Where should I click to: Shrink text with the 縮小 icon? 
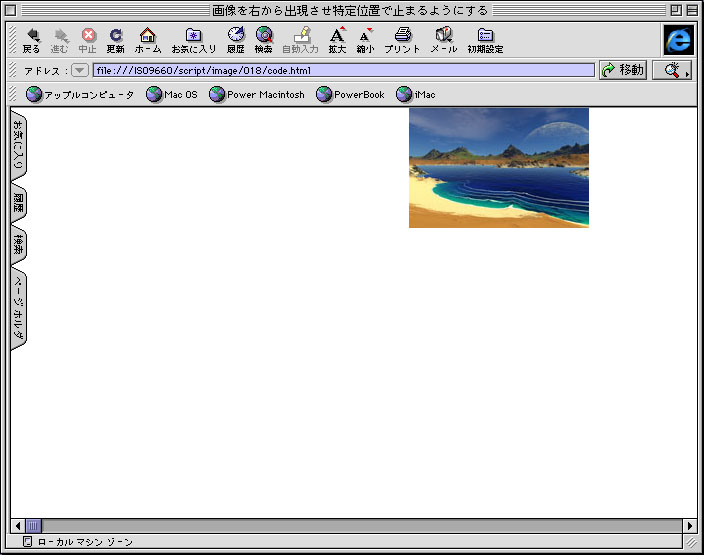[x=365, y=40]
